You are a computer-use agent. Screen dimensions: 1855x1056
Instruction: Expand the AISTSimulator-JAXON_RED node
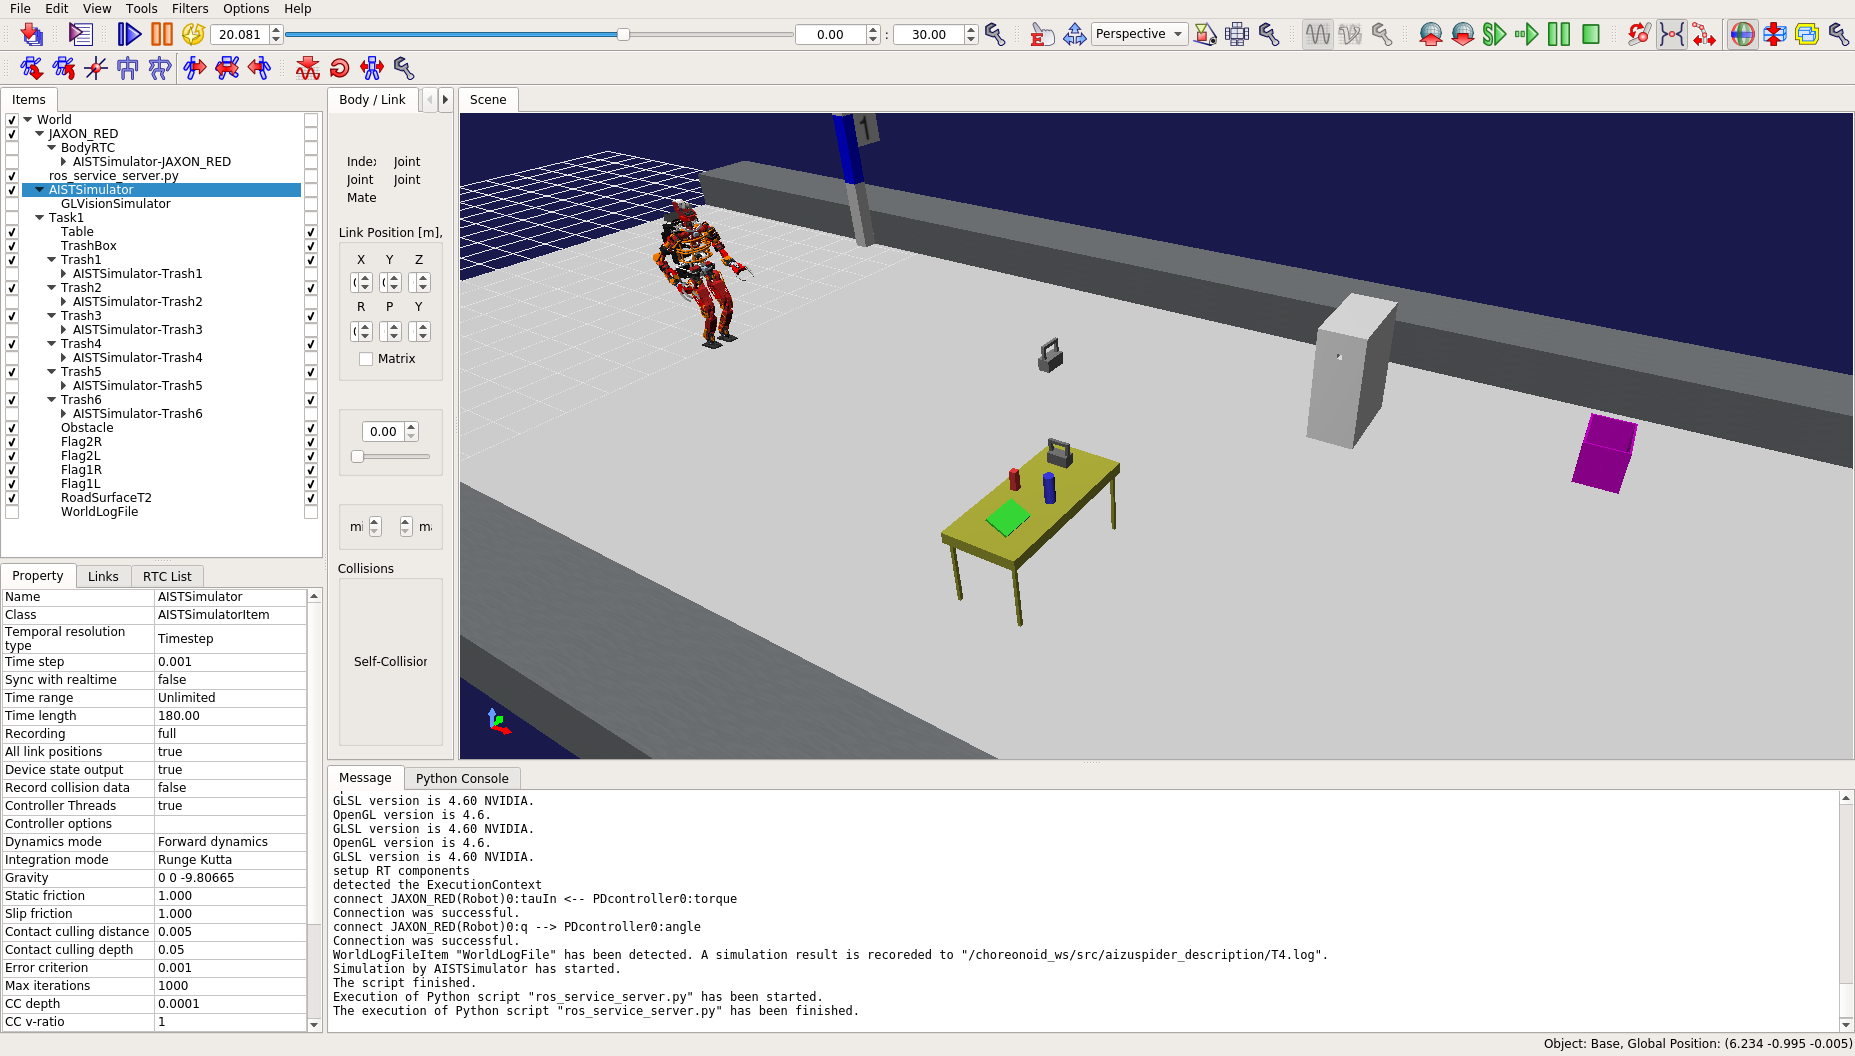(64, 162)
